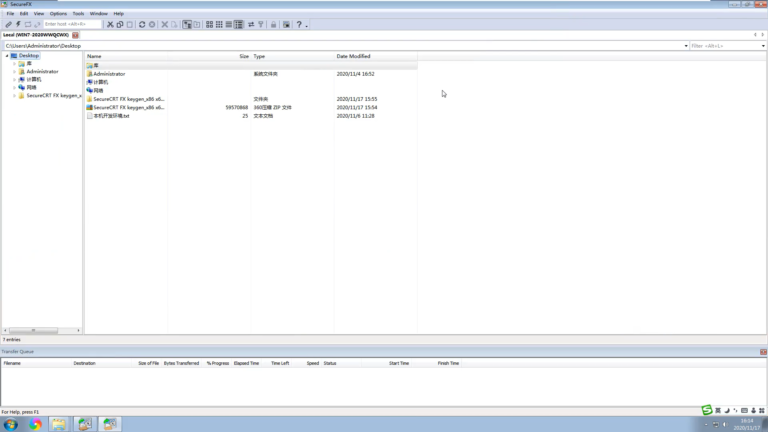
Task: Open the path address dropdown arrow
Action: 686,46
